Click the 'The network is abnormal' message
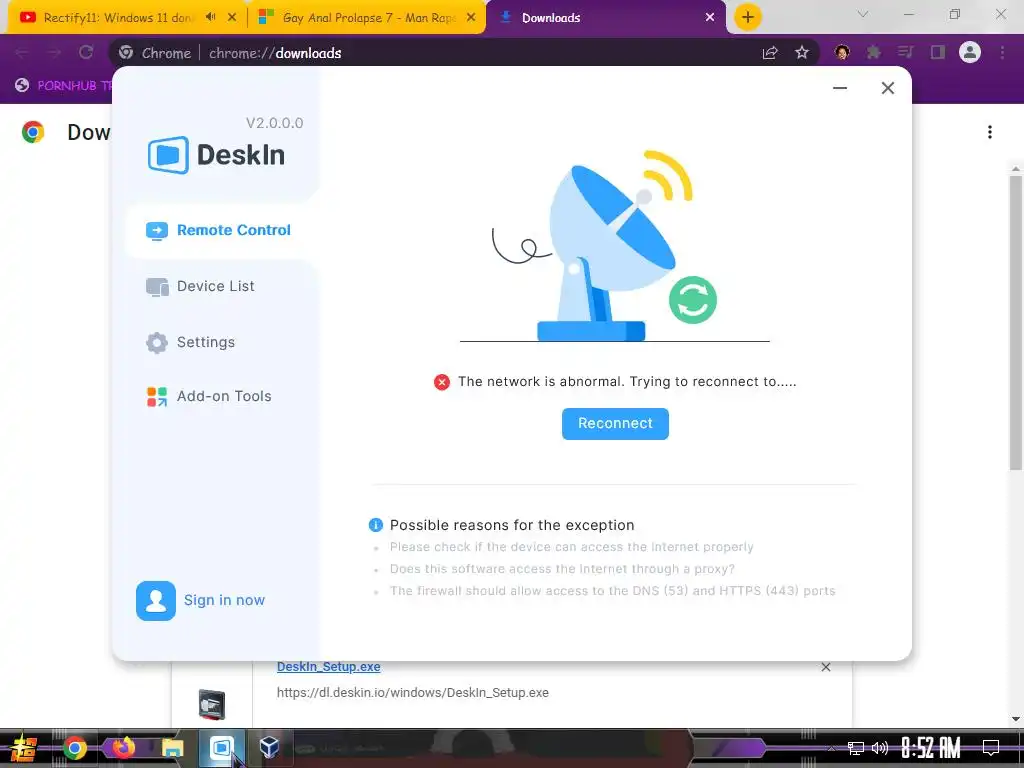 coord(627,382)
